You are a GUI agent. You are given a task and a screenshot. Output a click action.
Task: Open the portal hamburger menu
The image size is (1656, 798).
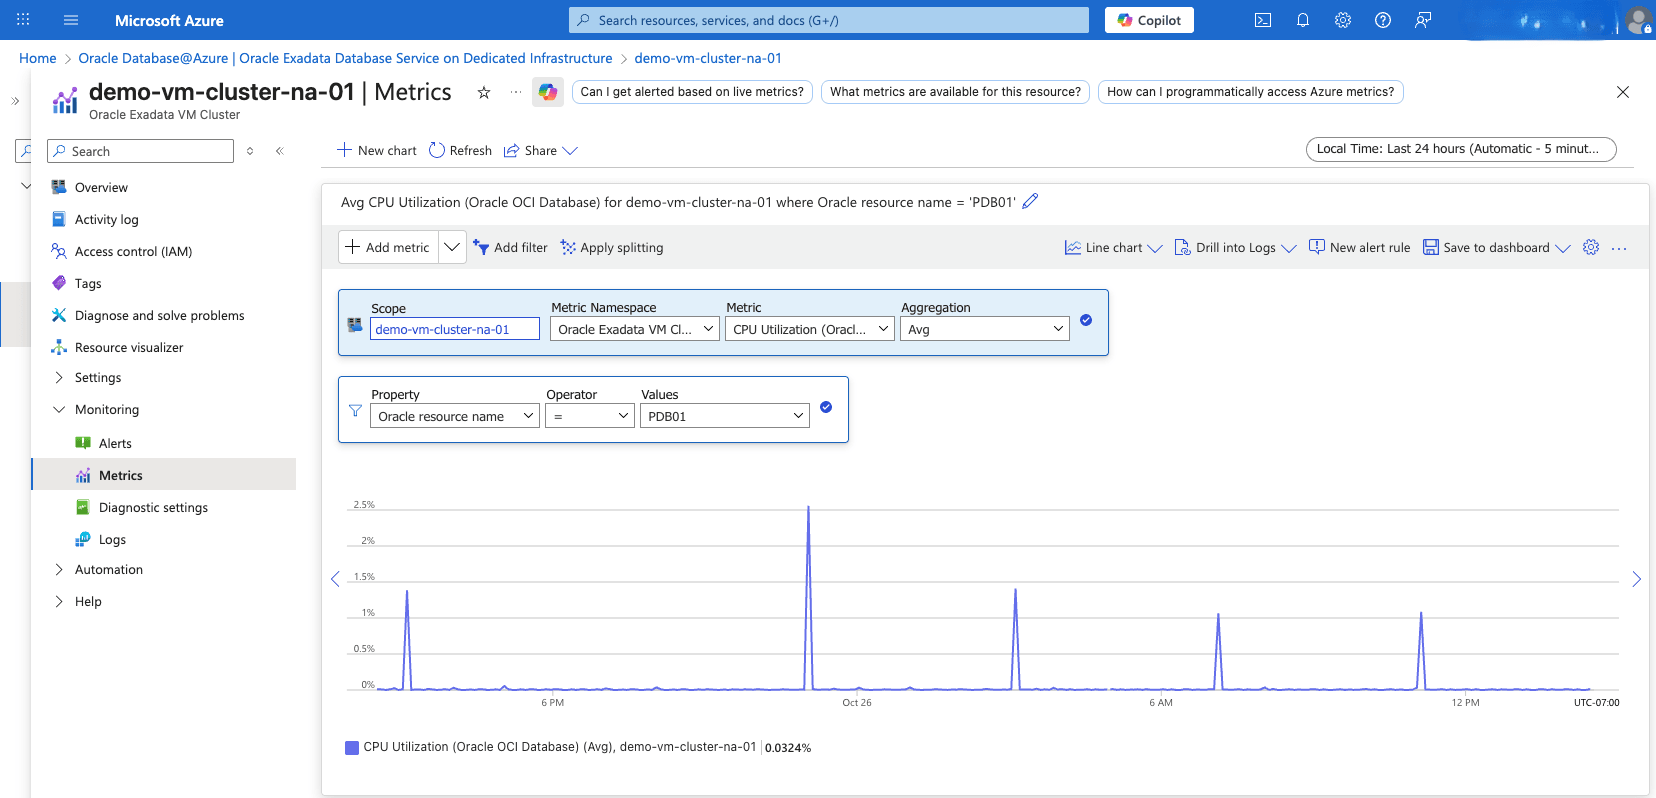pyautogui.click(x=71, y=20)
